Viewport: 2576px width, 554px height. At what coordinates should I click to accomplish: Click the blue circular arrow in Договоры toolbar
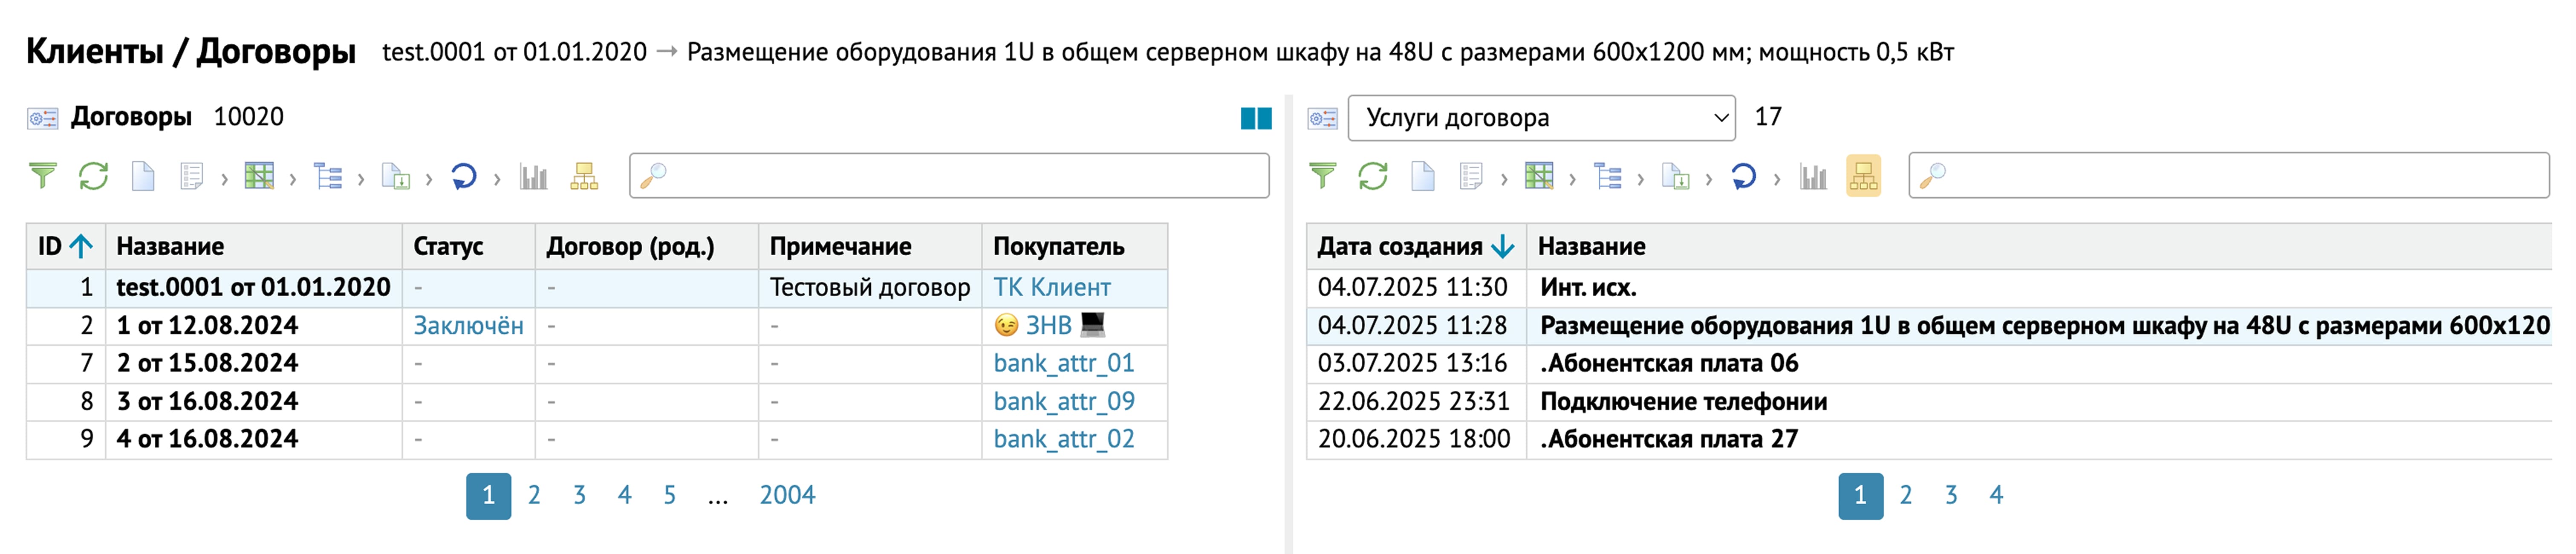tap(463, 176)
